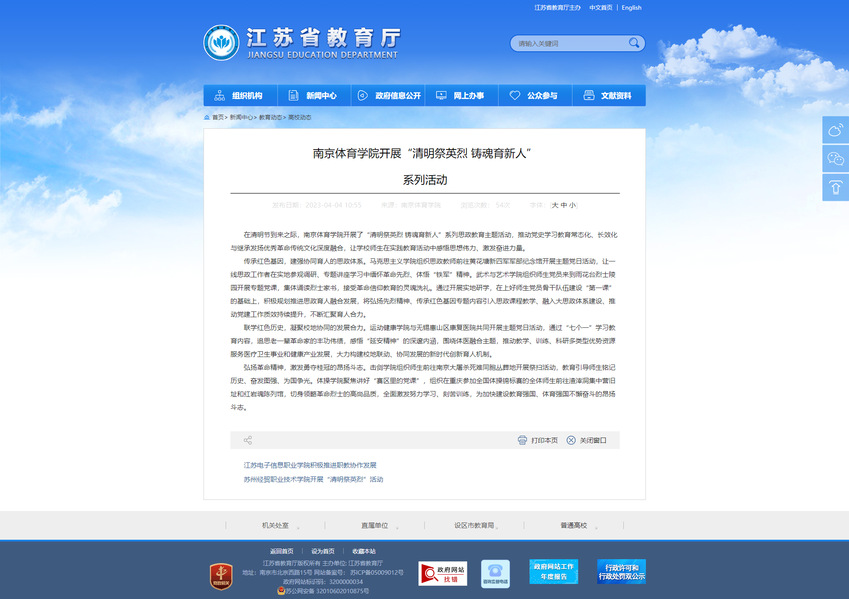Open the 新闻中心 navigation menu
The image size is (849, 599).
tap(314, 96)
